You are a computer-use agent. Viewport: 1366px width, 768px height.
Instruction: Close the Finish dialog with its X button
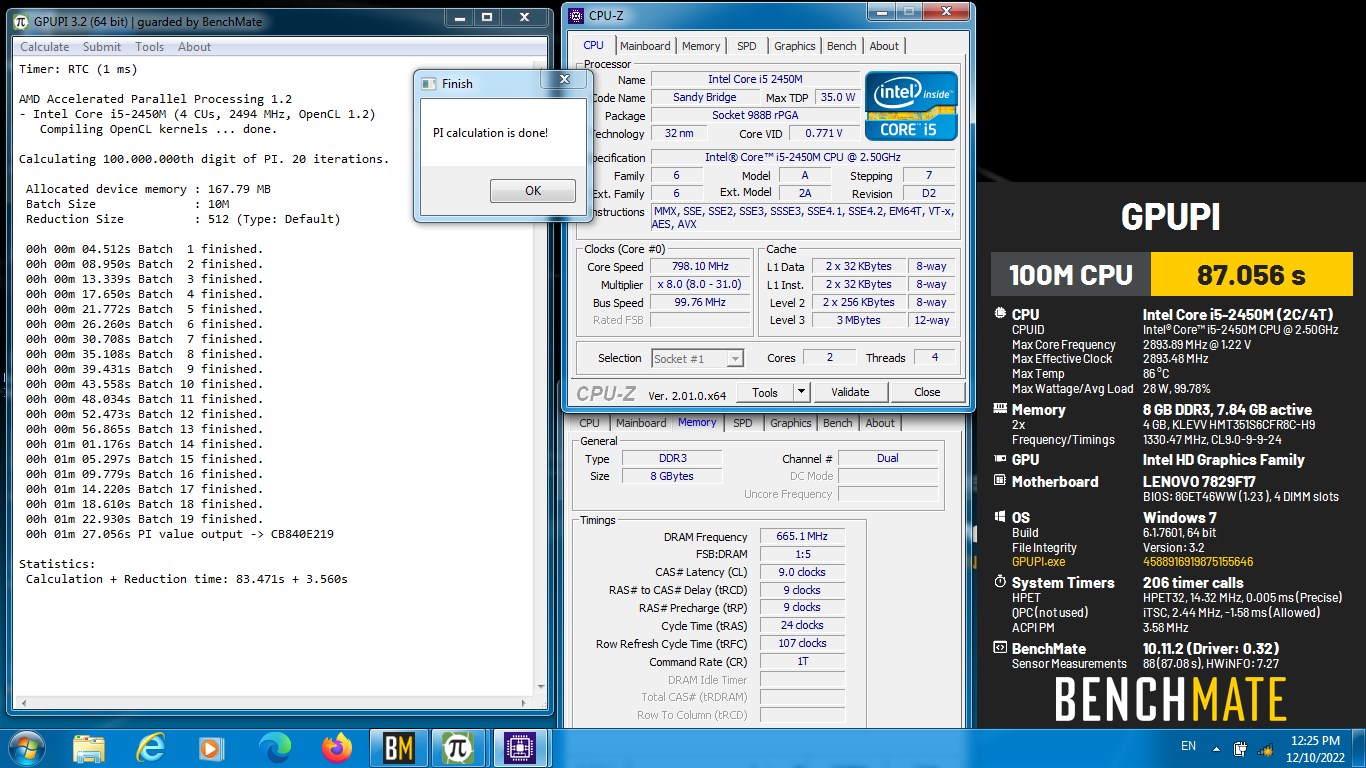click(x=564, y=79)
